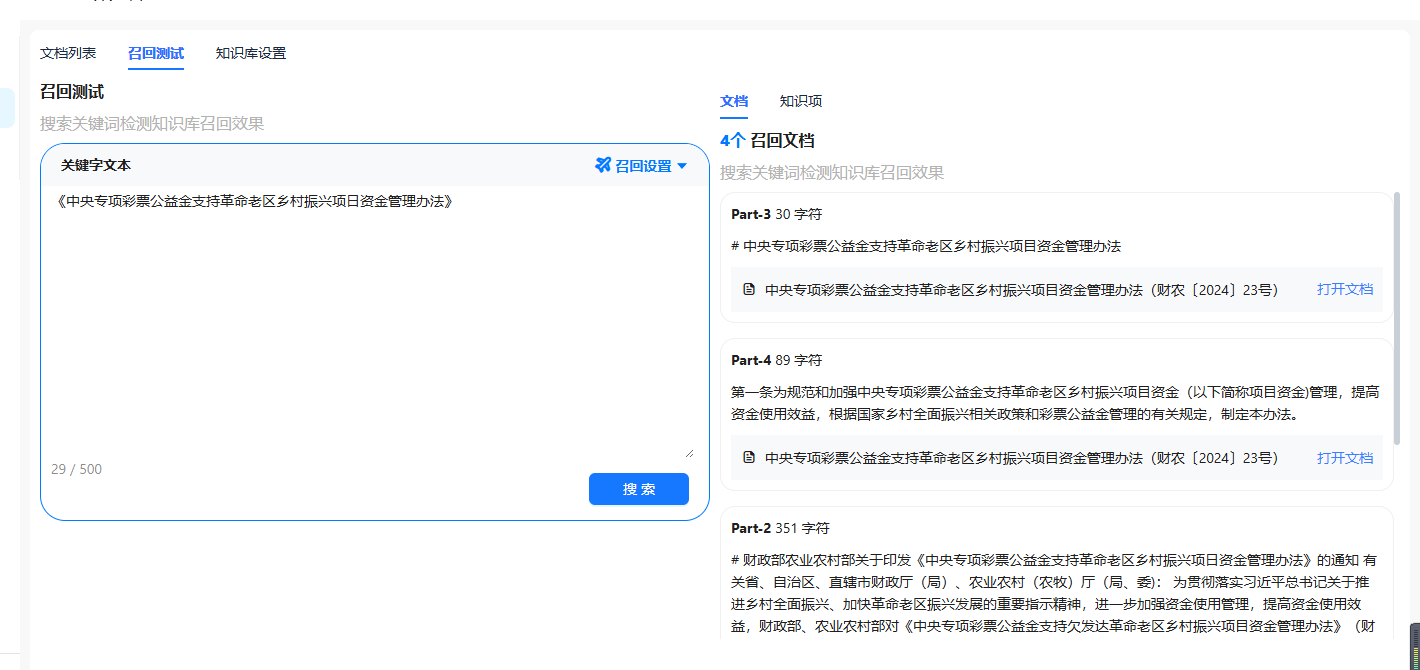Switch to the 文档列表 tab
The image size is (1420, 670).
click(68, 53)
